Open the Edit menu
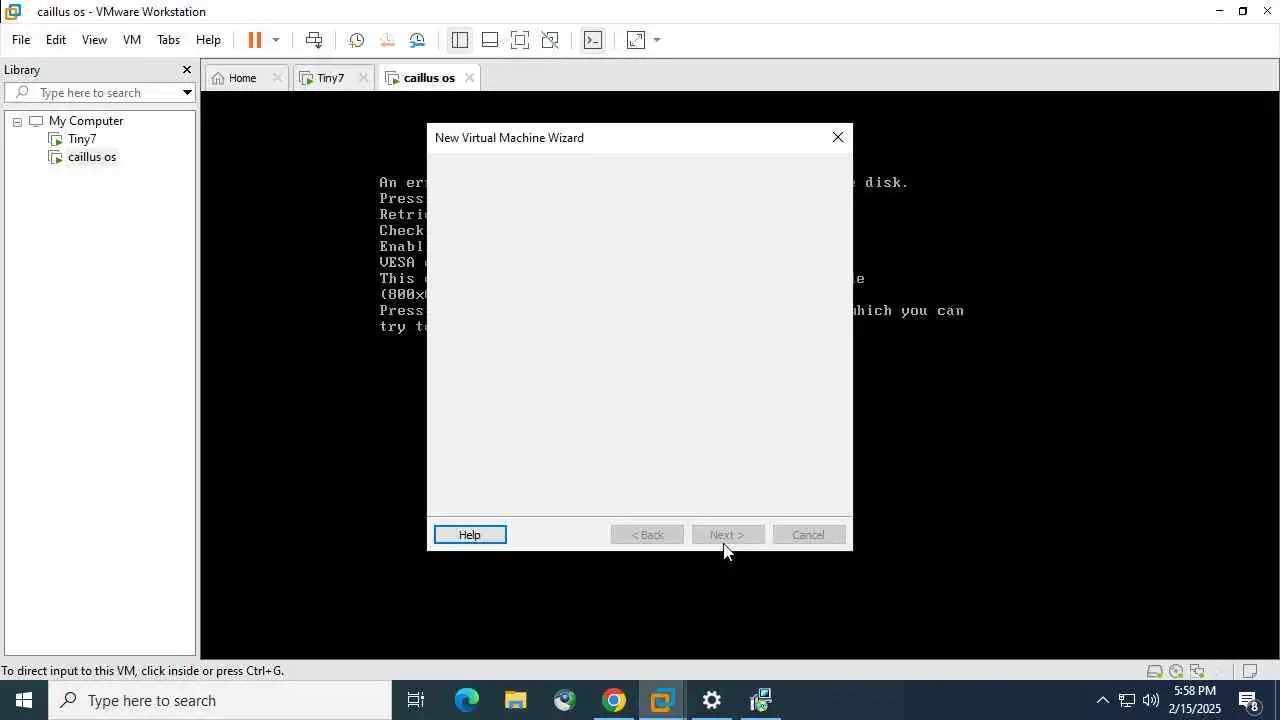1280x720 pixels. (56, 40)
